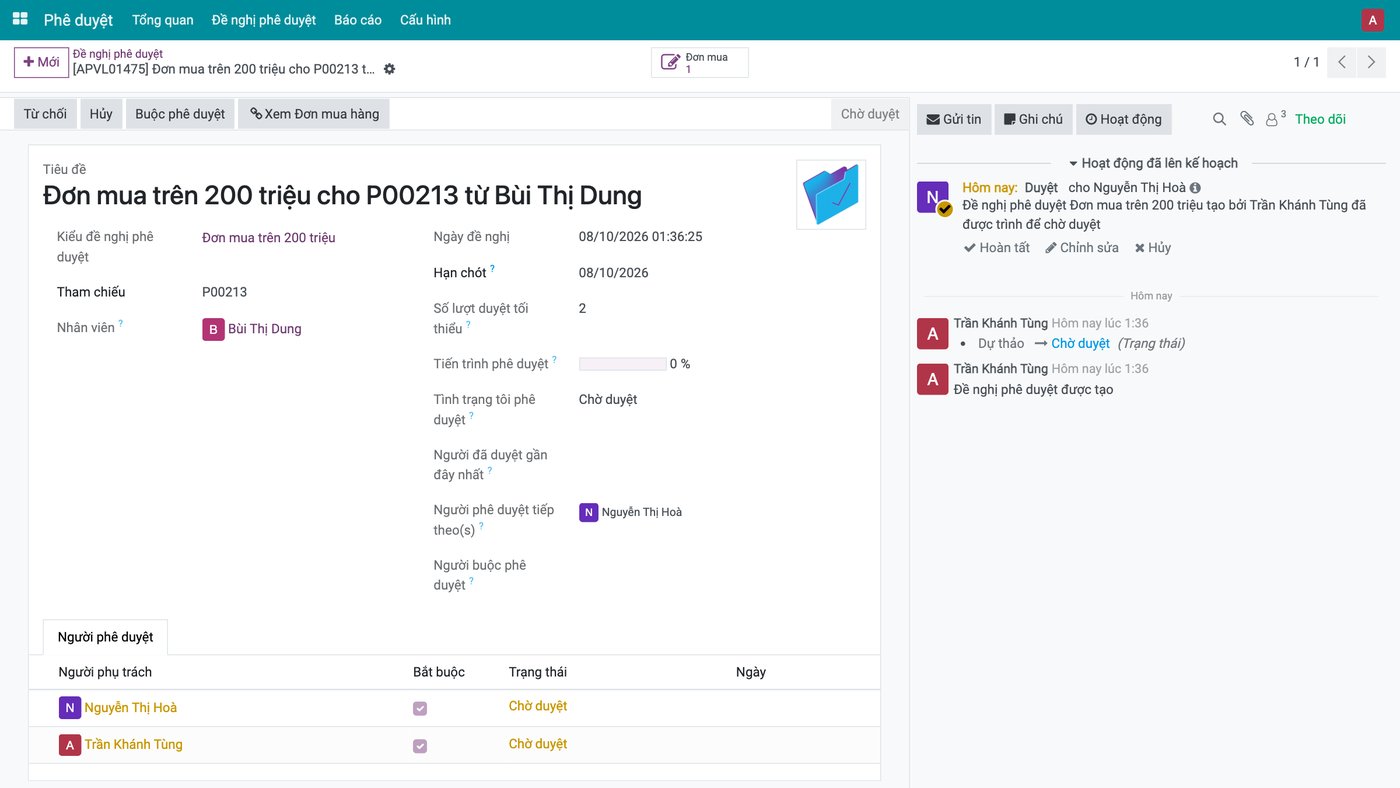Click help tooltip beside Tiến trình phê duyệt
This screenshot has width=1400, height=788.
point(554,360)
